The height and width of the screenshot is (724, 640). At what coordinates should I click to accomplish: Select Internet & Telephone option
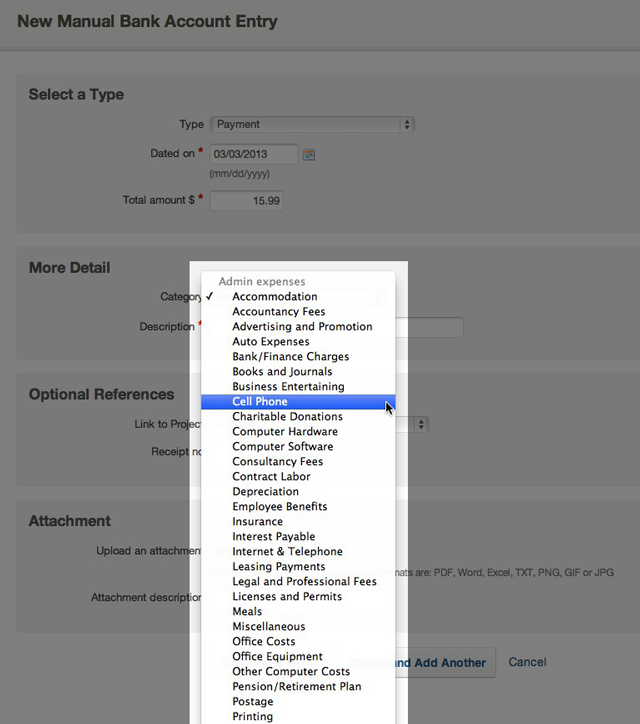(287, 552)
